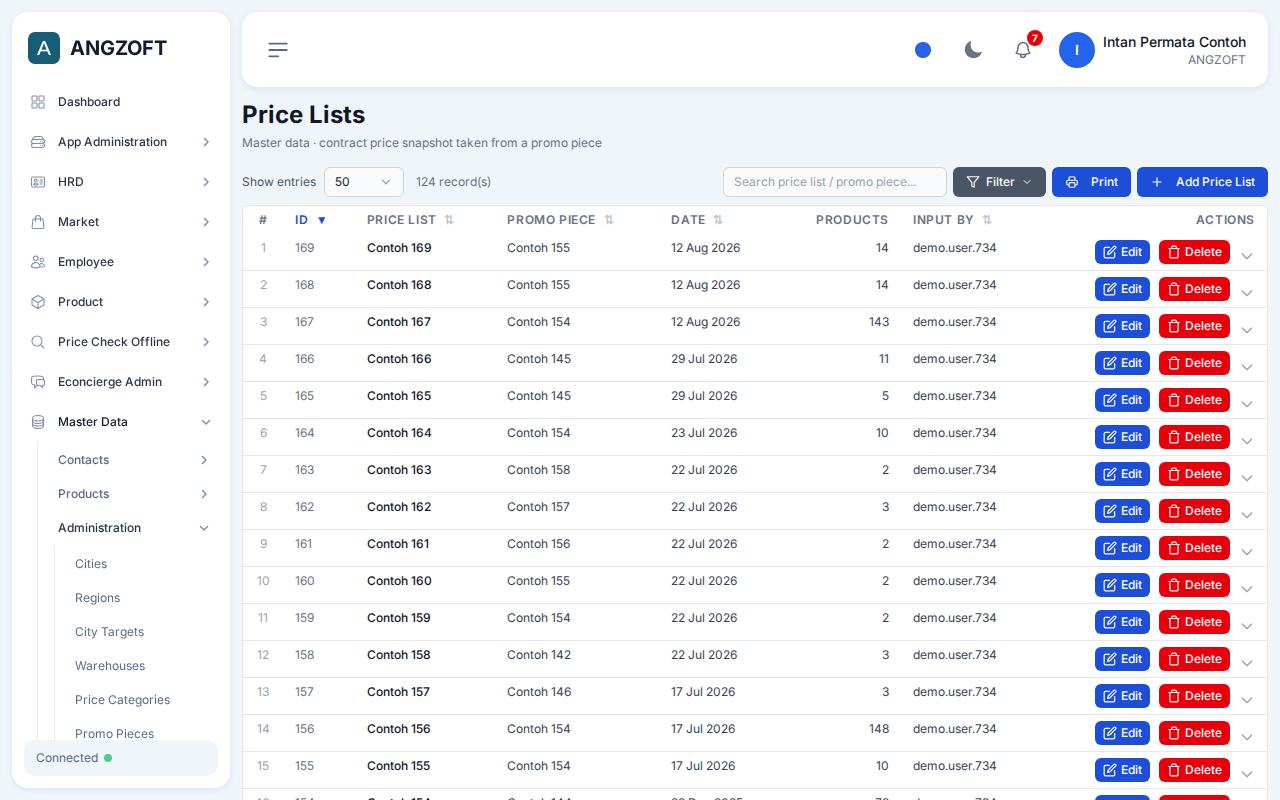The image size is (1280, 800).
Task: Click the blue theme color dot
Action: click(923, 50)
